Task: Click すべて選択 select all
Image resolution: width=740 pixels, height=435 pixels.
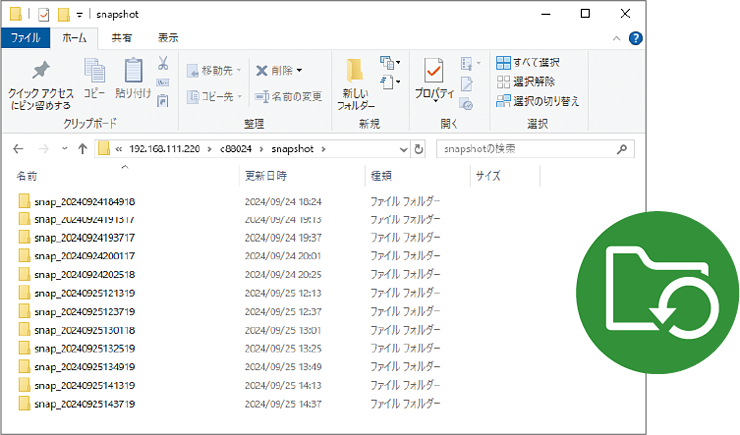Action: click(528, 62)
